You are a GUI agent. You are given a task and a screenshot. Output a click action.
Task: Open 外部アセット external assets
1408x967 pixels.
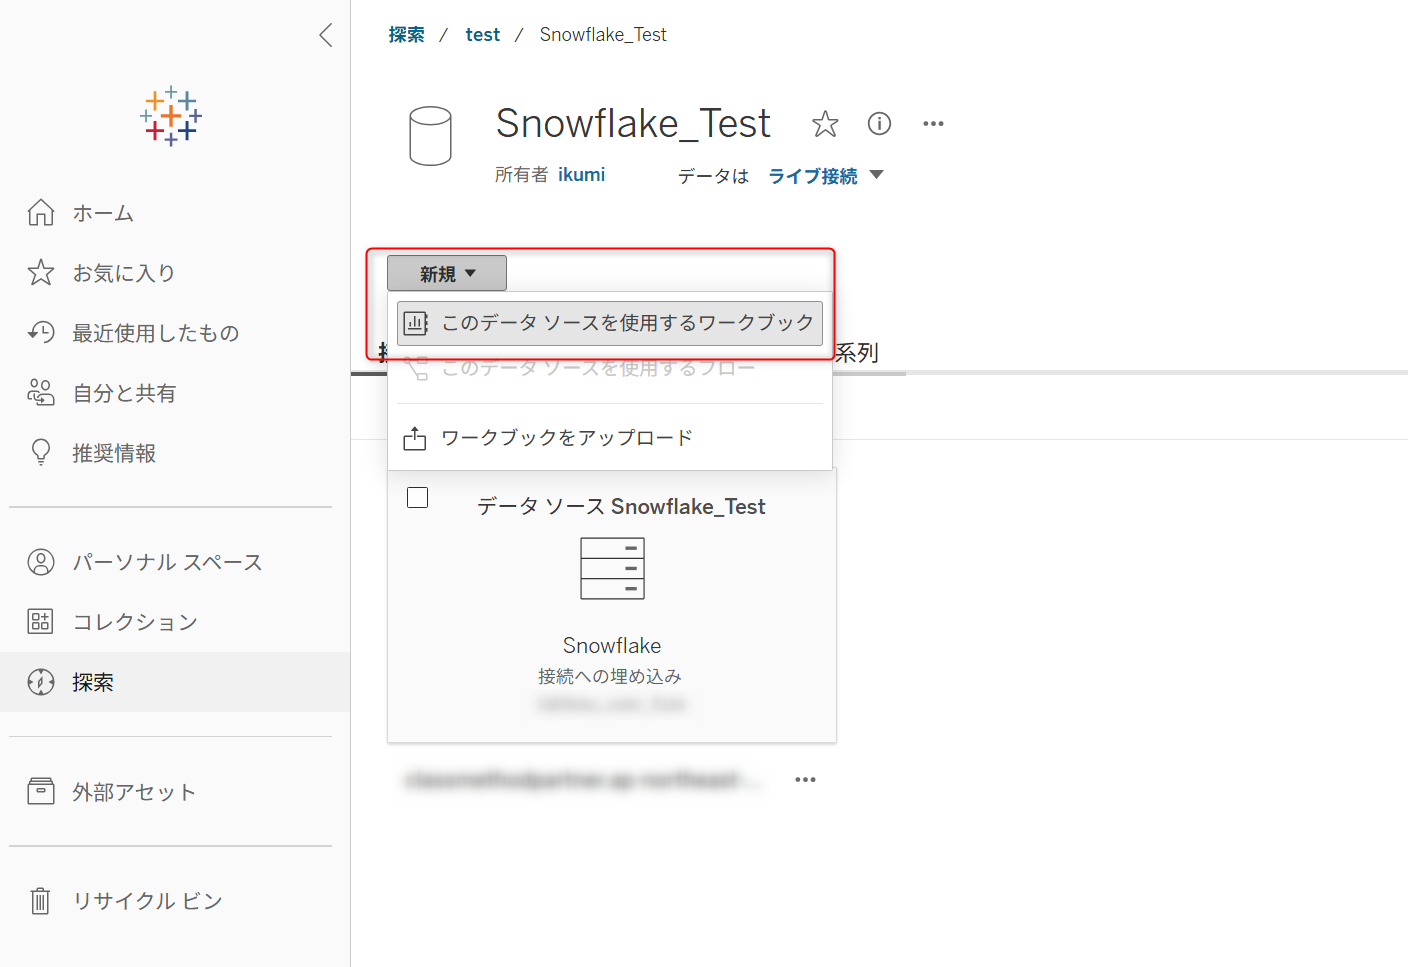pos(175,792)
